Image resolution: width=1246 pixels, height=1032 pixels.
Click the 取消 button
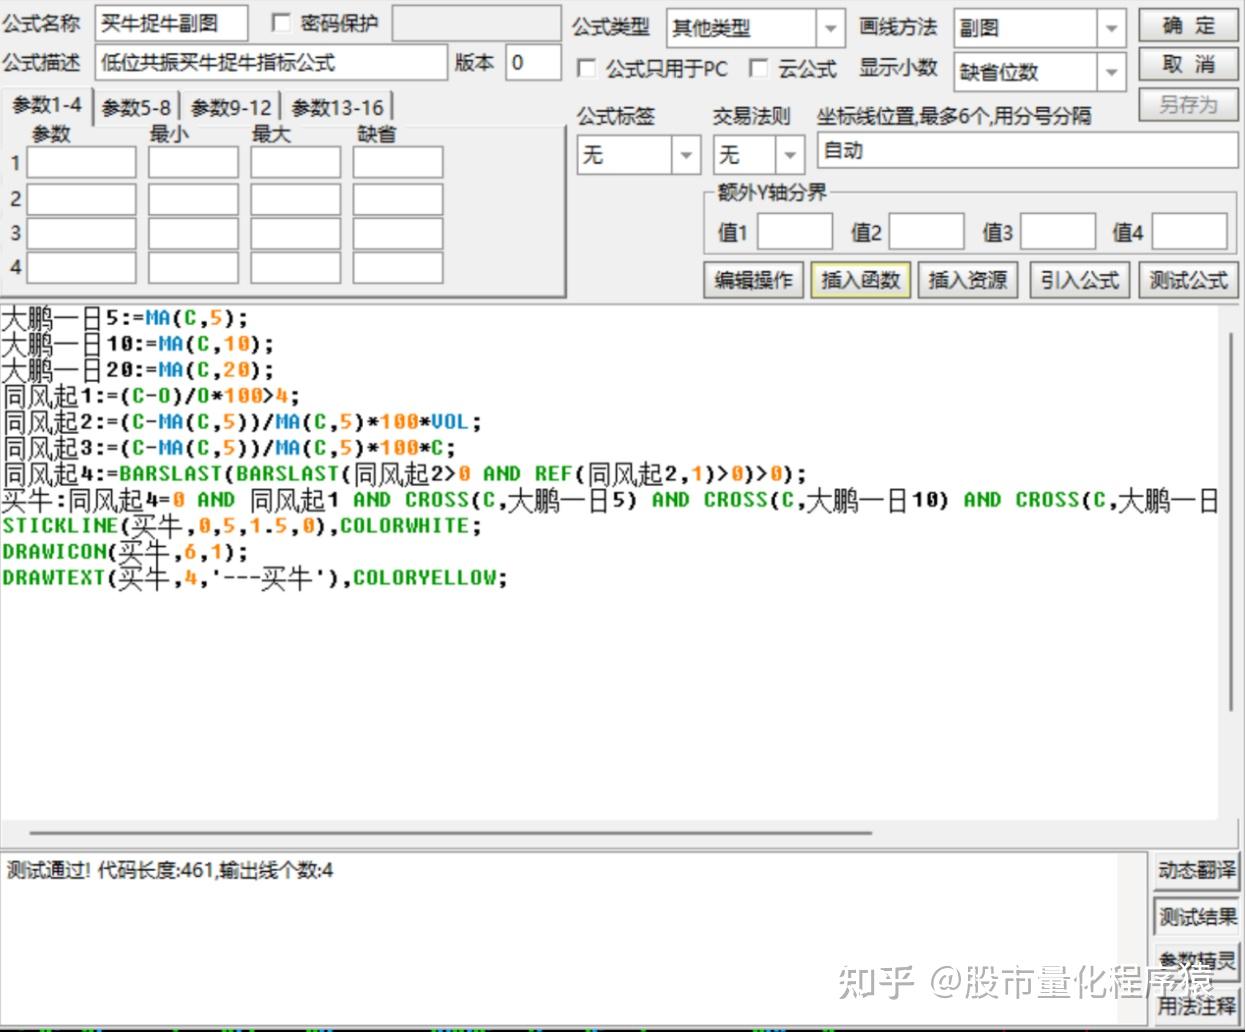coord(1188,65)
